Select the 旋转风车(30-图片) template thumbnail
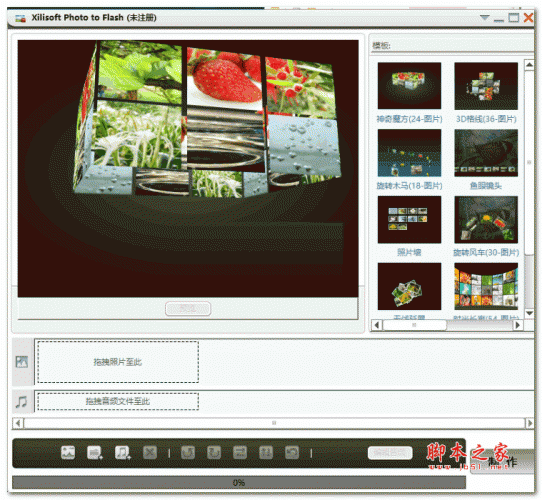 (x=486, y=220)
